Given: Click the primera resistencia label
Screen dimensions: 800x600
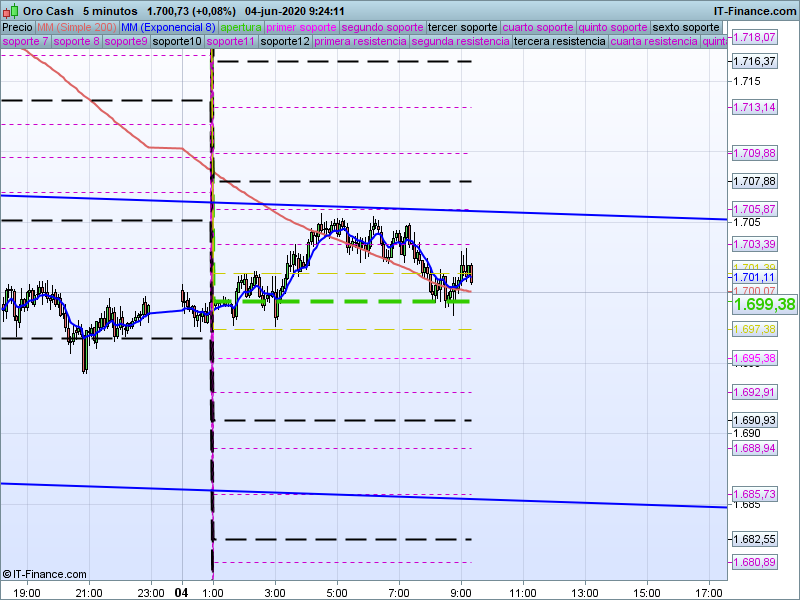Looking at the screenshot, I should click(360, 42).
